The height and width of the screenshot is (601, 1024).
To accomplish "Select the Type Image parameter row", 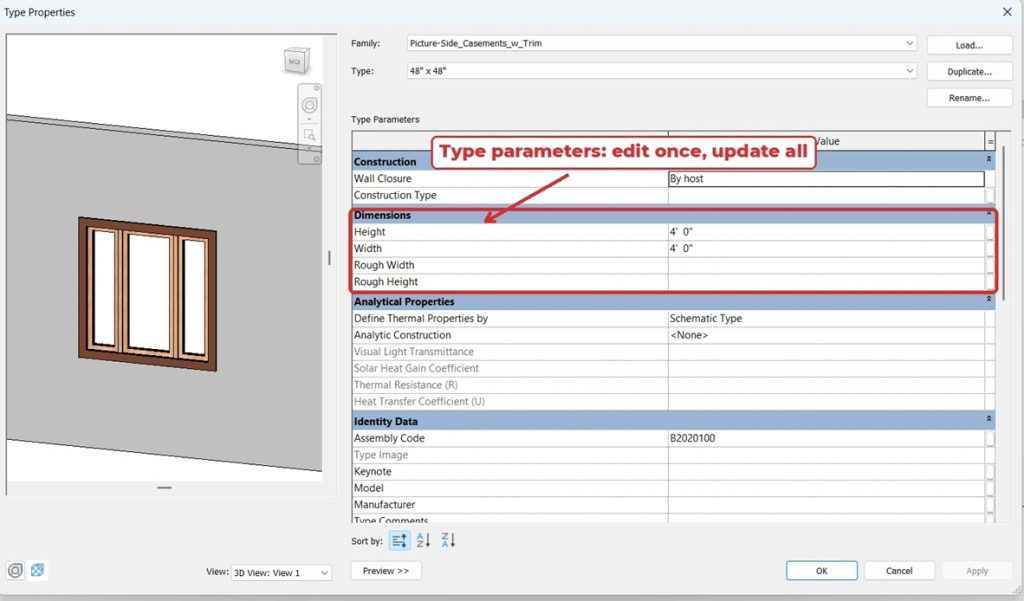I will click(x=668, y=455).
